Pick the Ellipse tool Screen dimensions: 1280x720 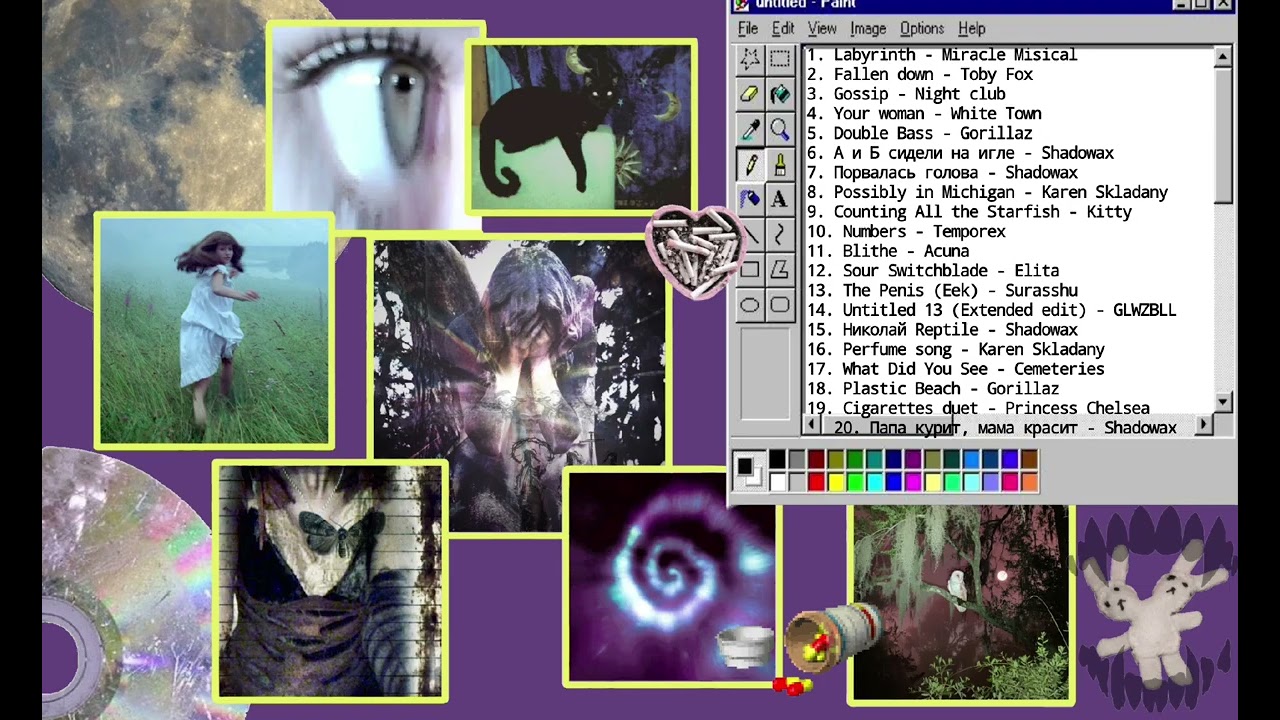pos(750,304)
